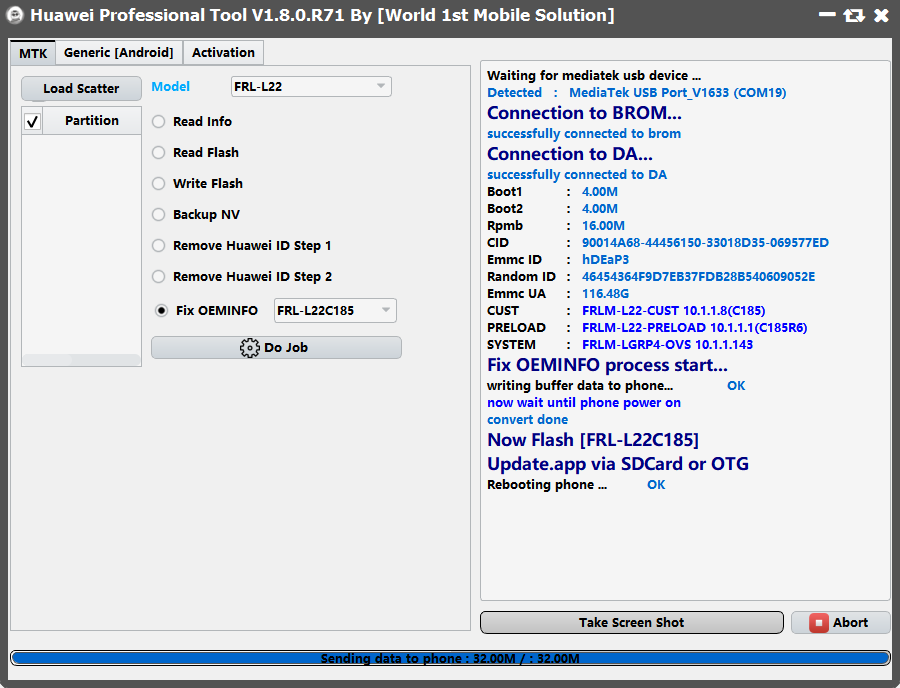The height and width of the screenshot is (688, 900).
Task: Click 'Update.app via SDCard or OTG' line
Action: [618, 464]
